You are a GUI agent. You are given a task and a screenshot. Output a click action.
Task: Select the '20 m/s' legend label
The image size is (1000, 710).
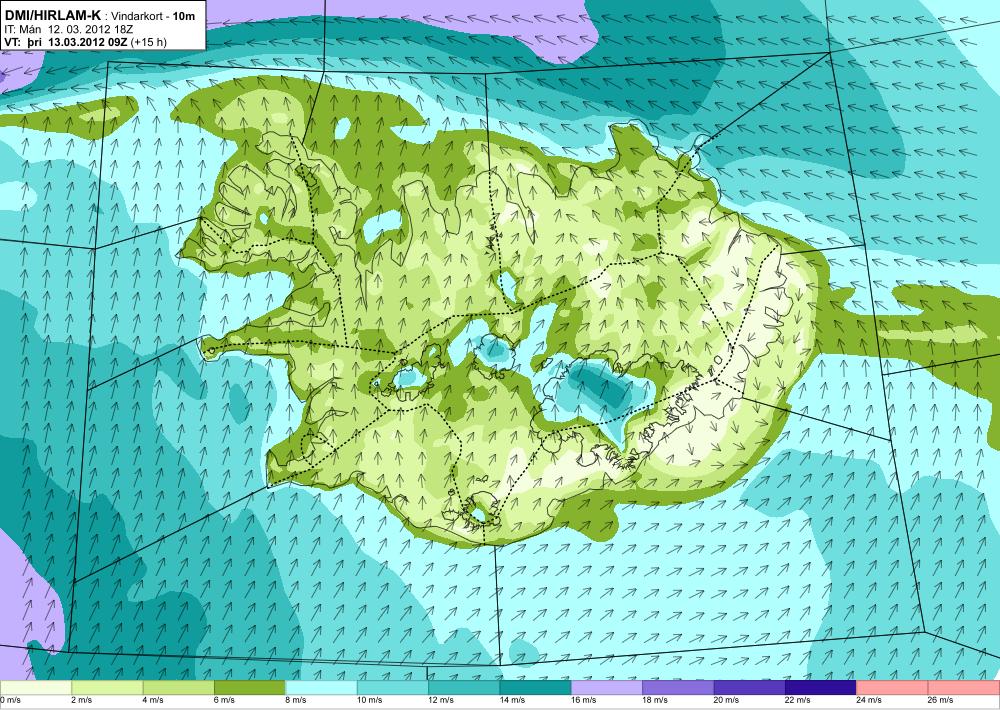726,700
